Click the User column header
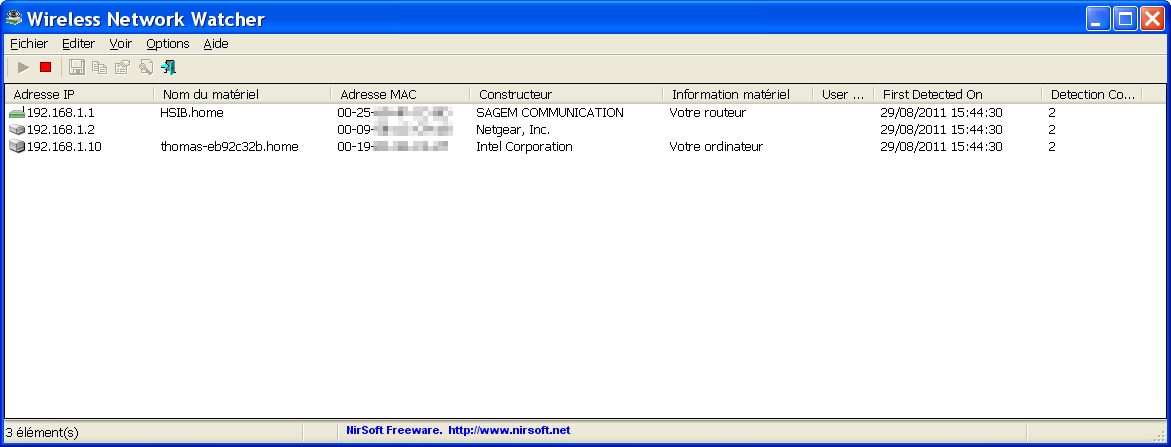This screenshot has width=1171, height=447. (842, 94)
